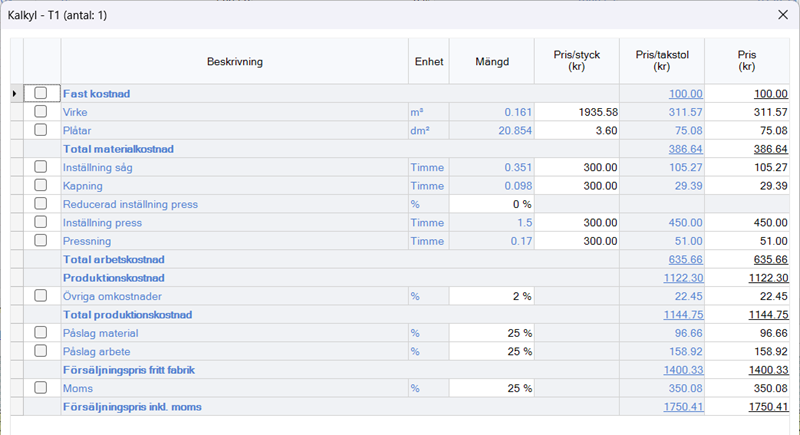This screenshot has height=435, width=800.
Task: Edit the Virke price per piece field
Action: pyautogui.click(x=577, y=112)
